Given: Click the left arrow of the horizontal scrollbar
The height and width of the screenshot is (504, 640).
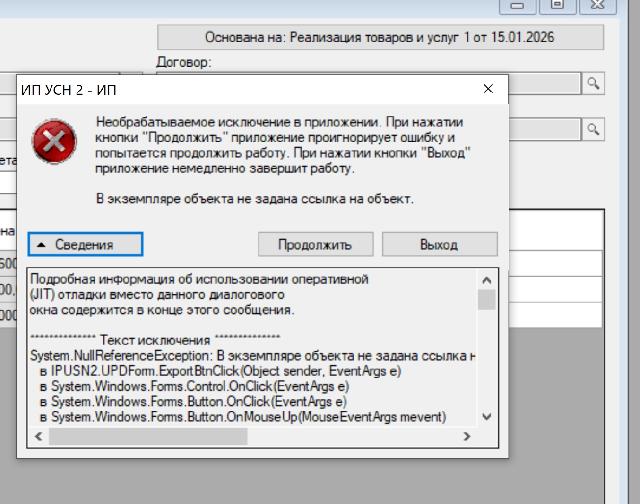Looking at the screenshot, I should (x=39, y=437).
